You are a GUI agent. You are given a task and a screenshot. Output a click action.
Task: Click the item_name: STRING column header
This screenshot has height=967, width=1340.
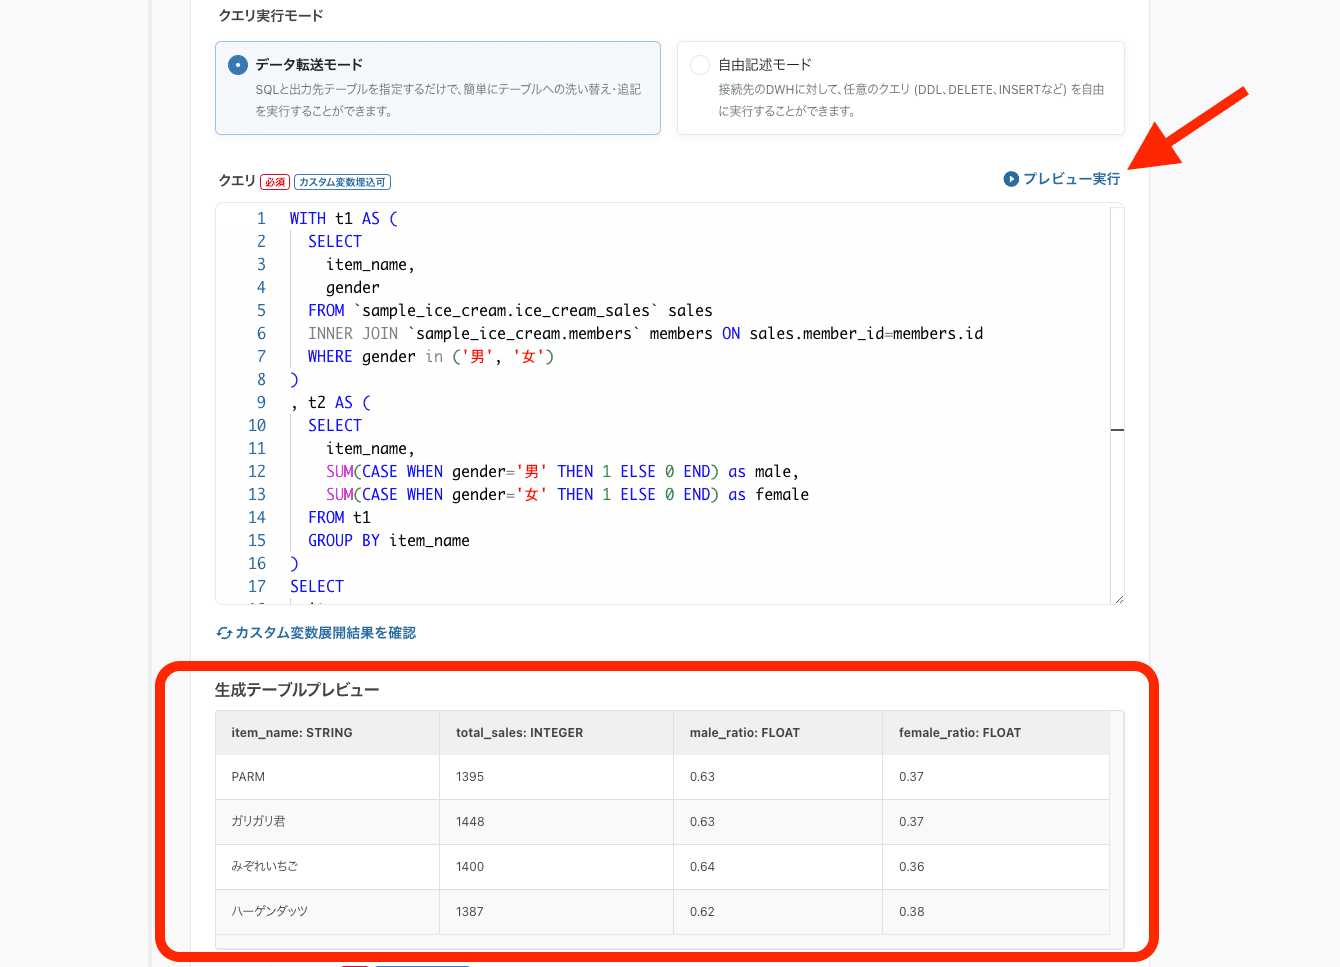pyautogui.click(x=292, y=733)
